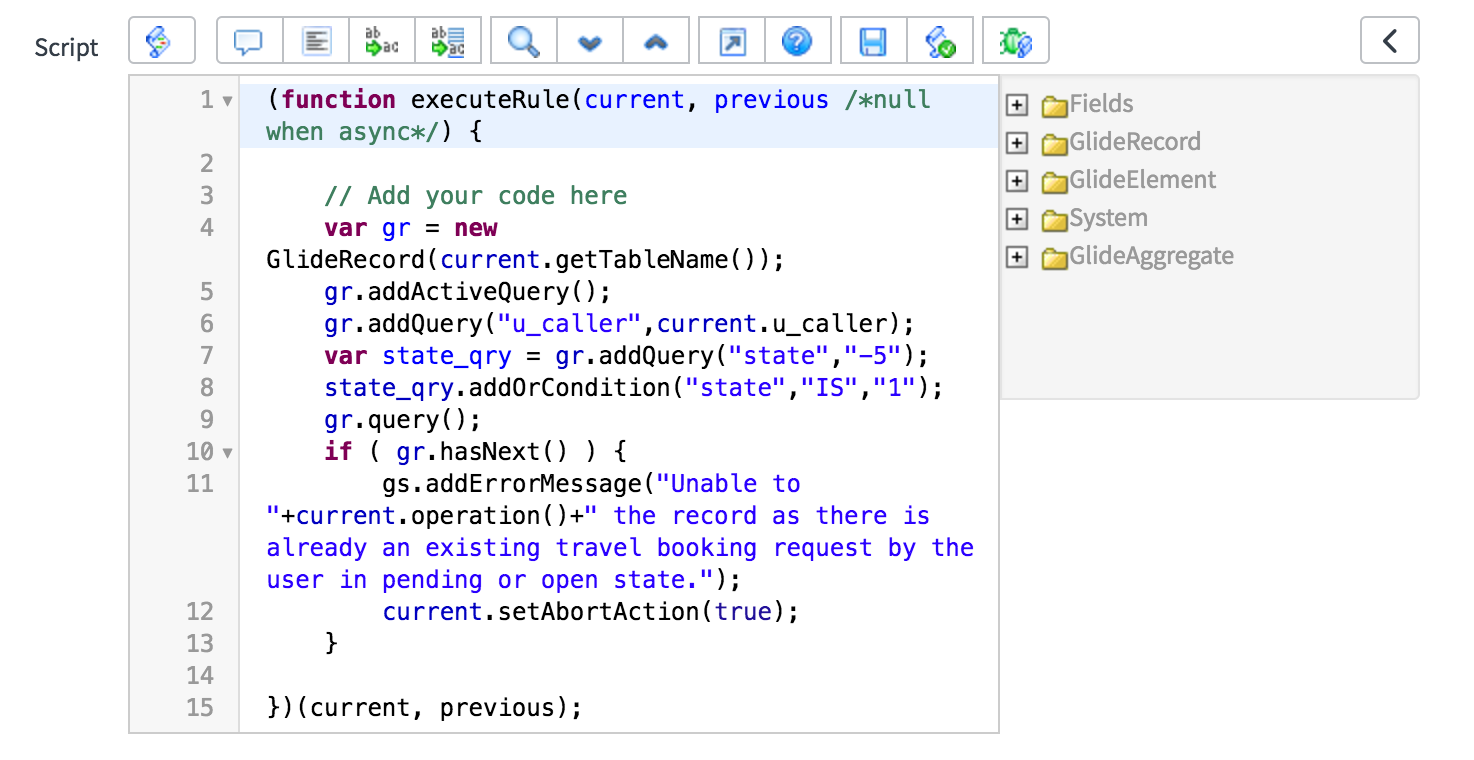The width and height of the screenshot is (1474, 760).
Task: Expand the GlideAggregate tree node
Action: [1017, 256]
